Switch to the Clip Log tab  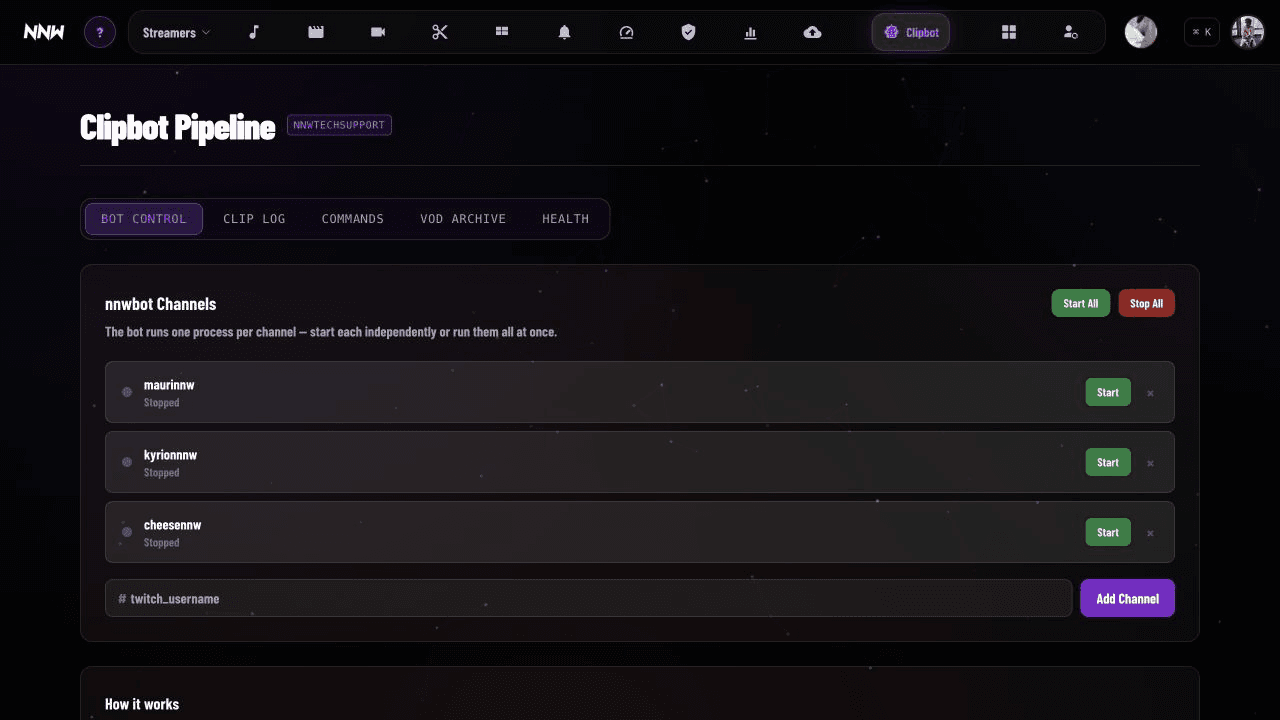tap(254, 219)
